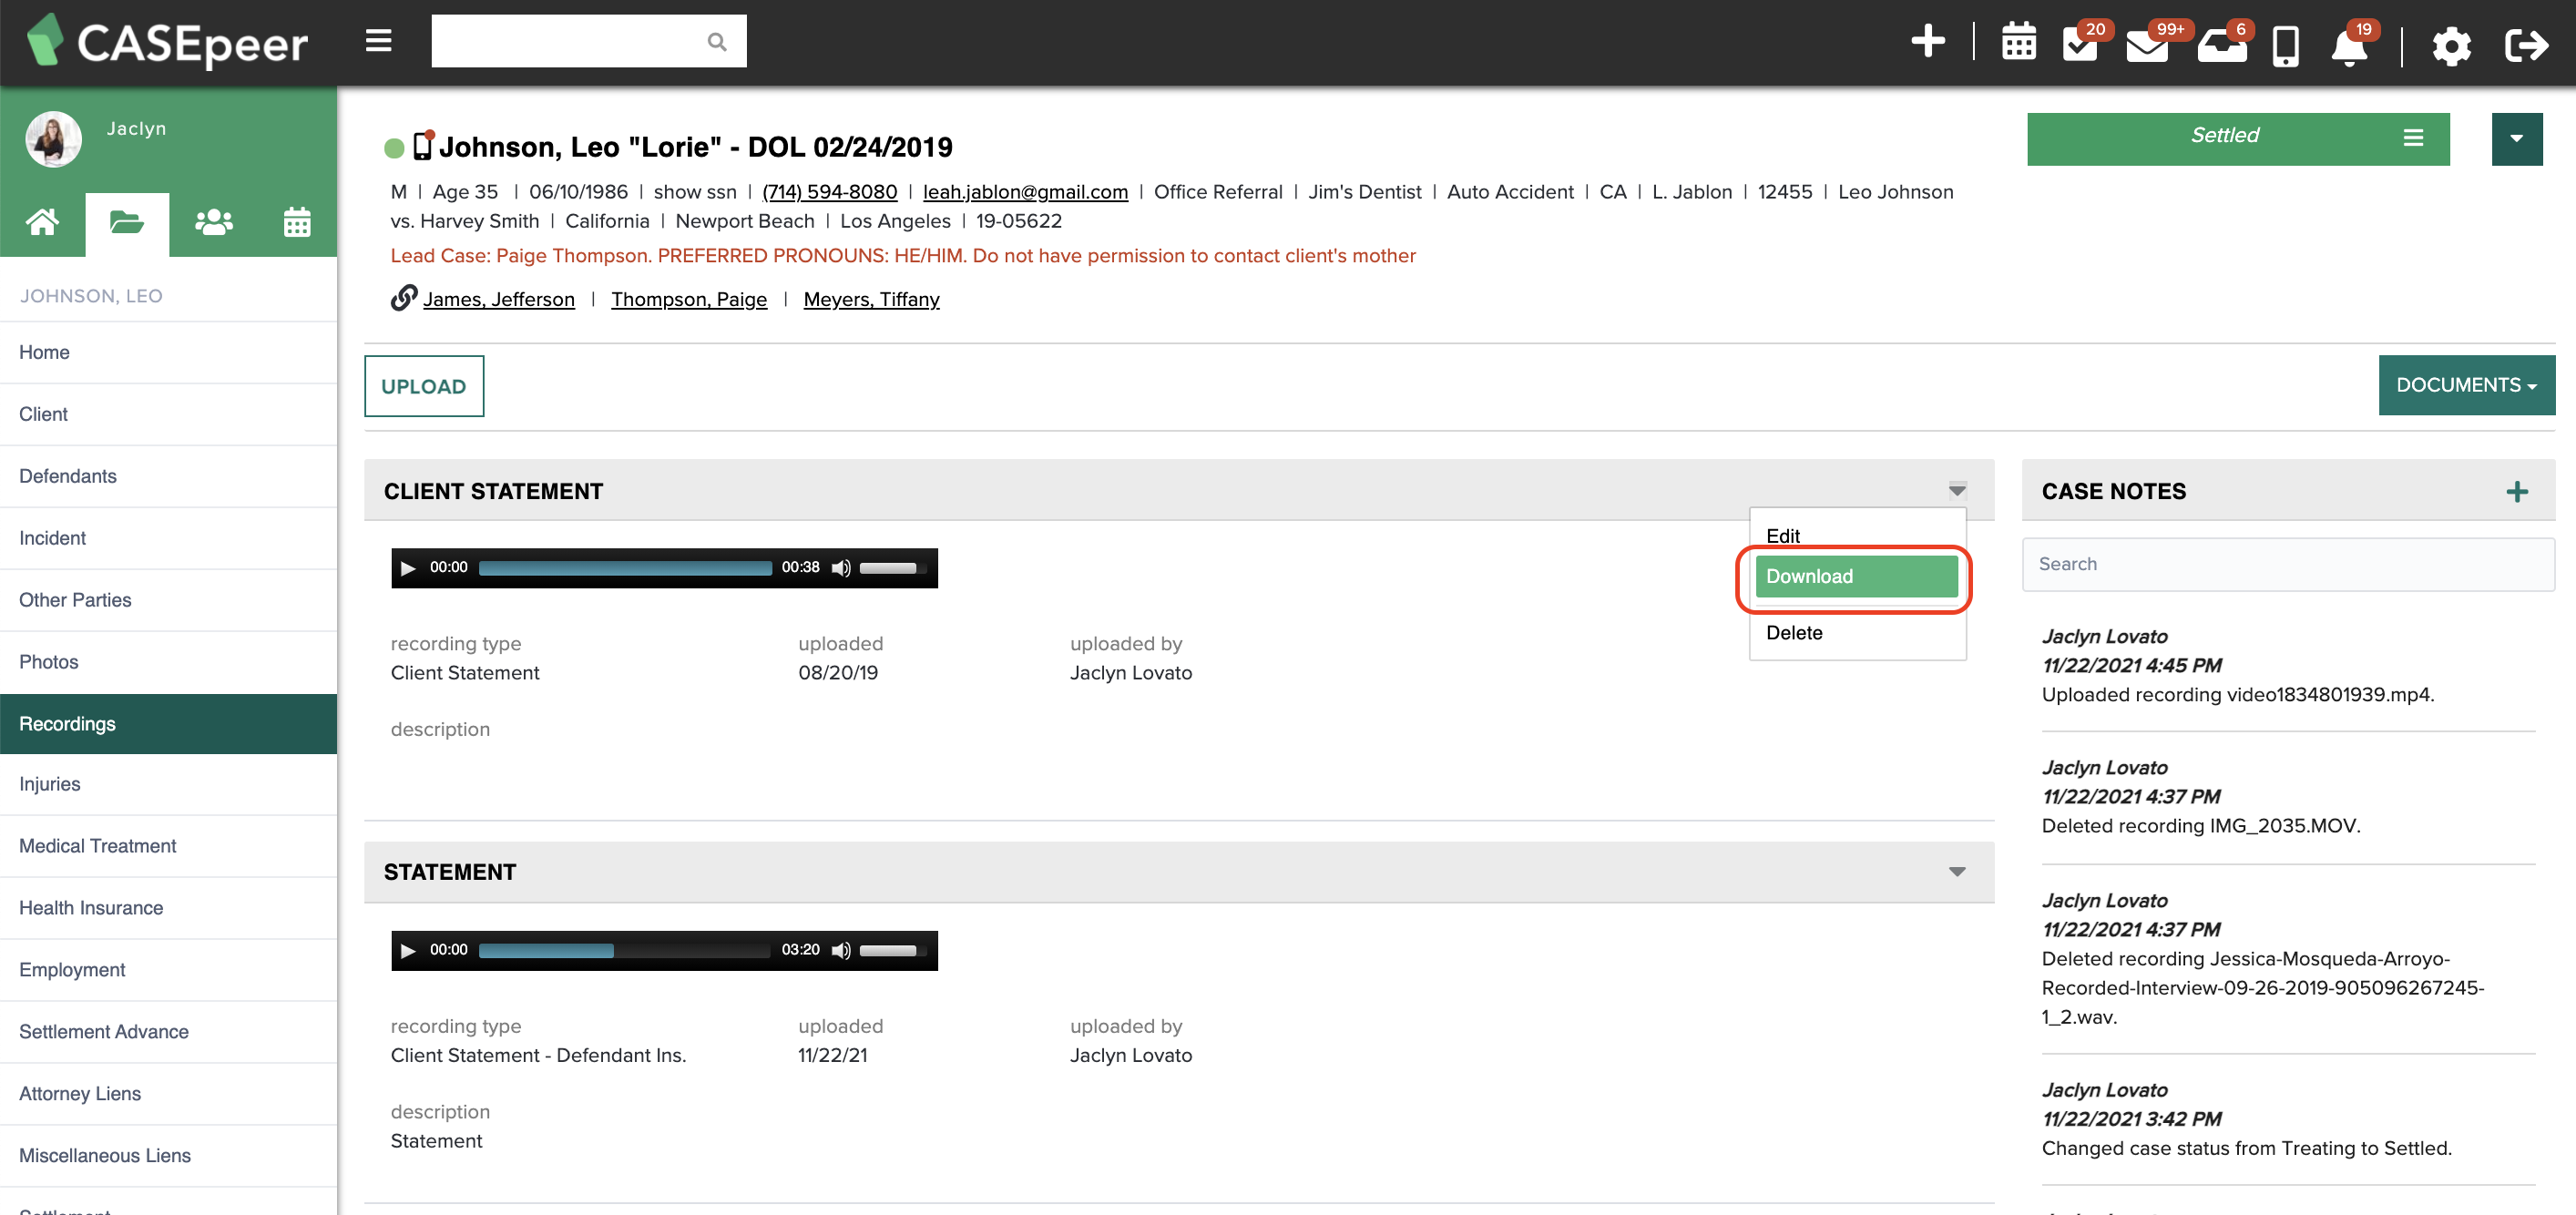Open the hamburger menu in top bar
This screenshot has height=1215, width=2576.
click(378, 41)
